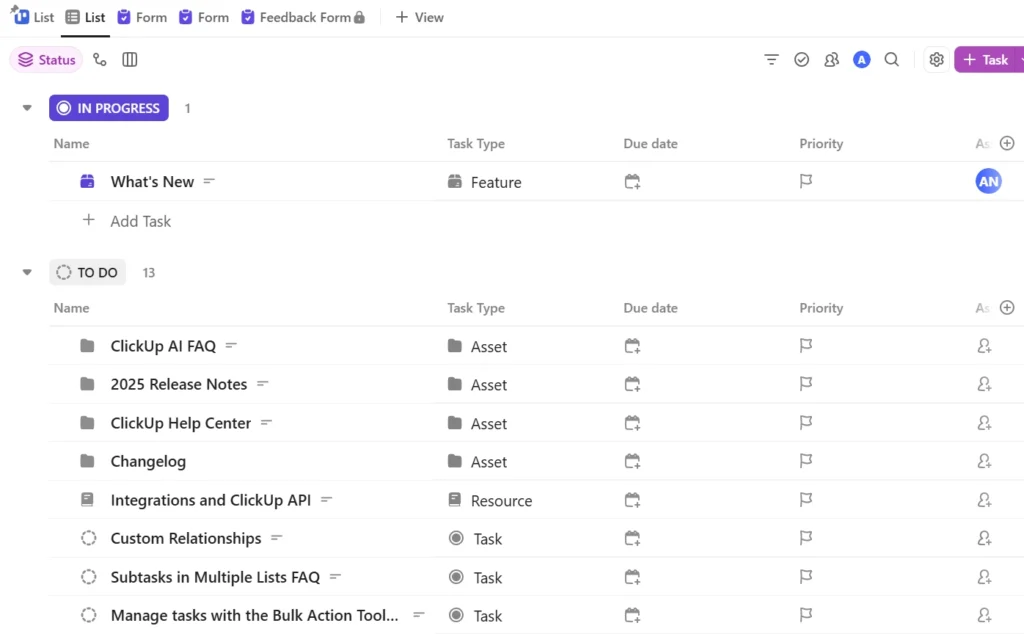Assign someone to 2025 Release Notes
This screenshot has height=634, width=1024.
[984, 385]
